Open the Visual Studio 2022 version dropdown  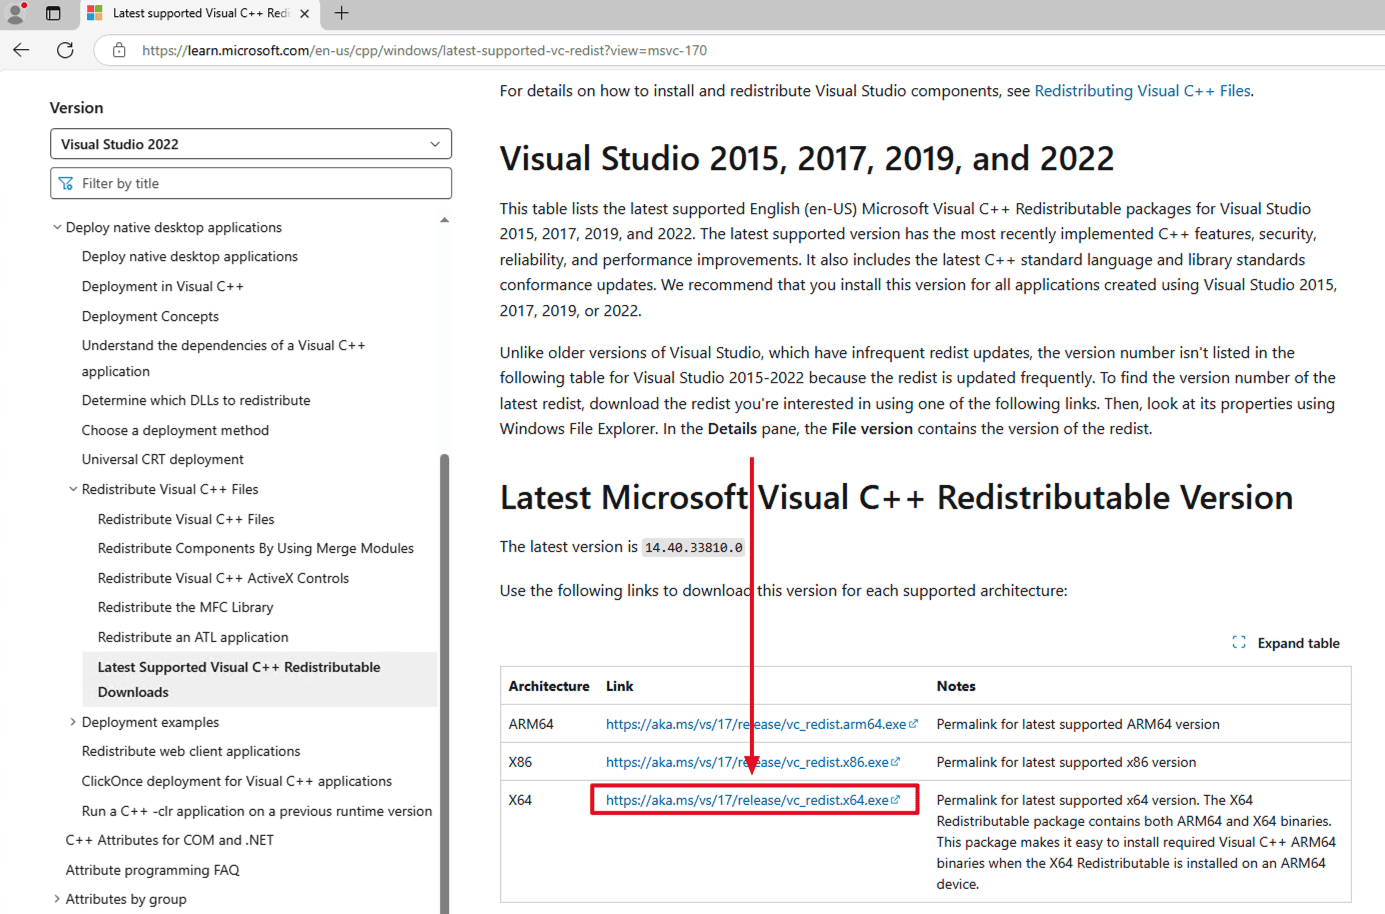[x=251, y=144]
